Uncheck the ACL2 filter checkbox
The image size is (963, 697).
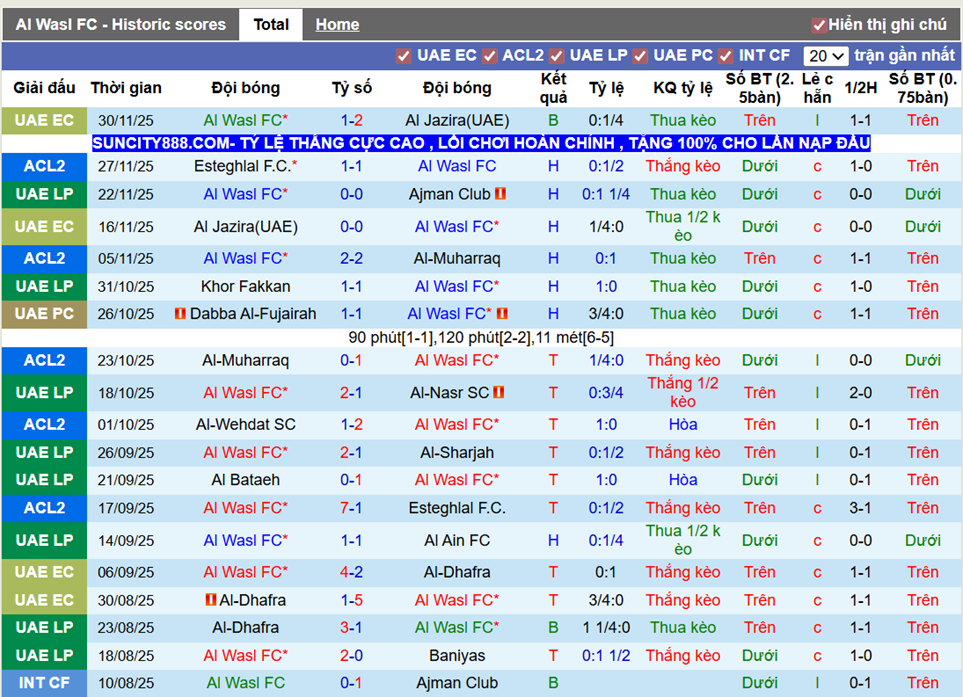(489, 56)
